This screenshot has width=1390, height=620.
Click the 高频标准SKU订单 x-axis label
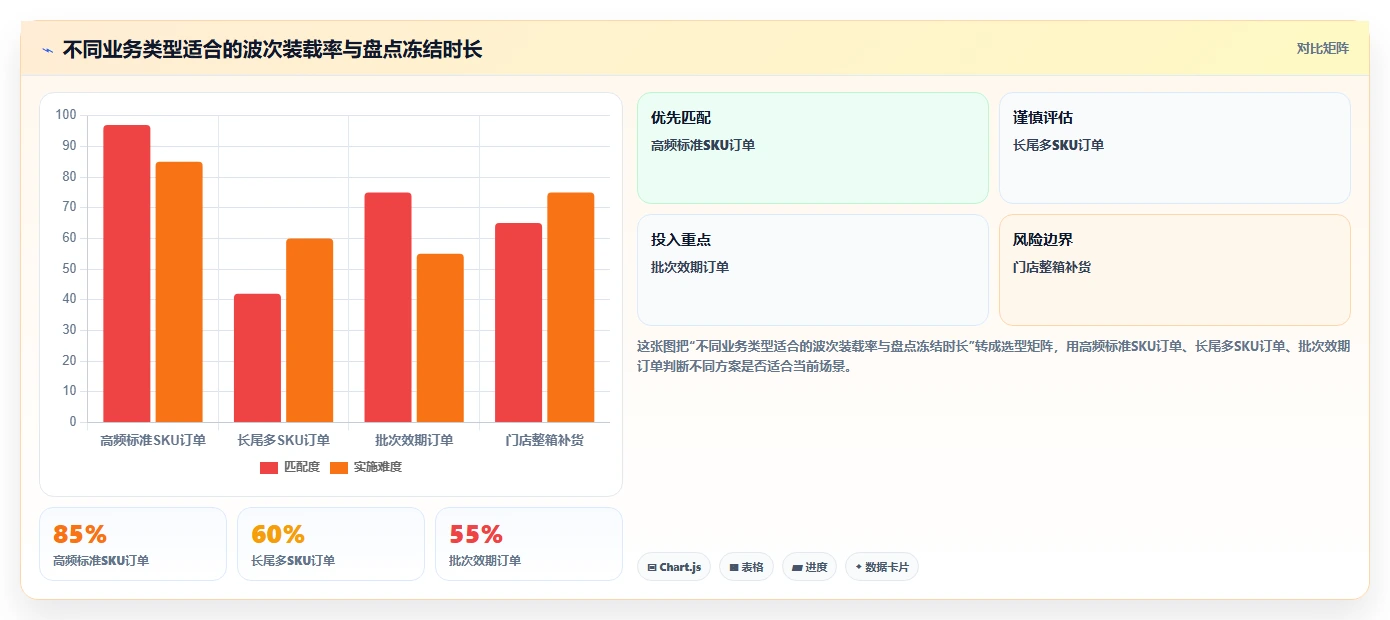153,440
